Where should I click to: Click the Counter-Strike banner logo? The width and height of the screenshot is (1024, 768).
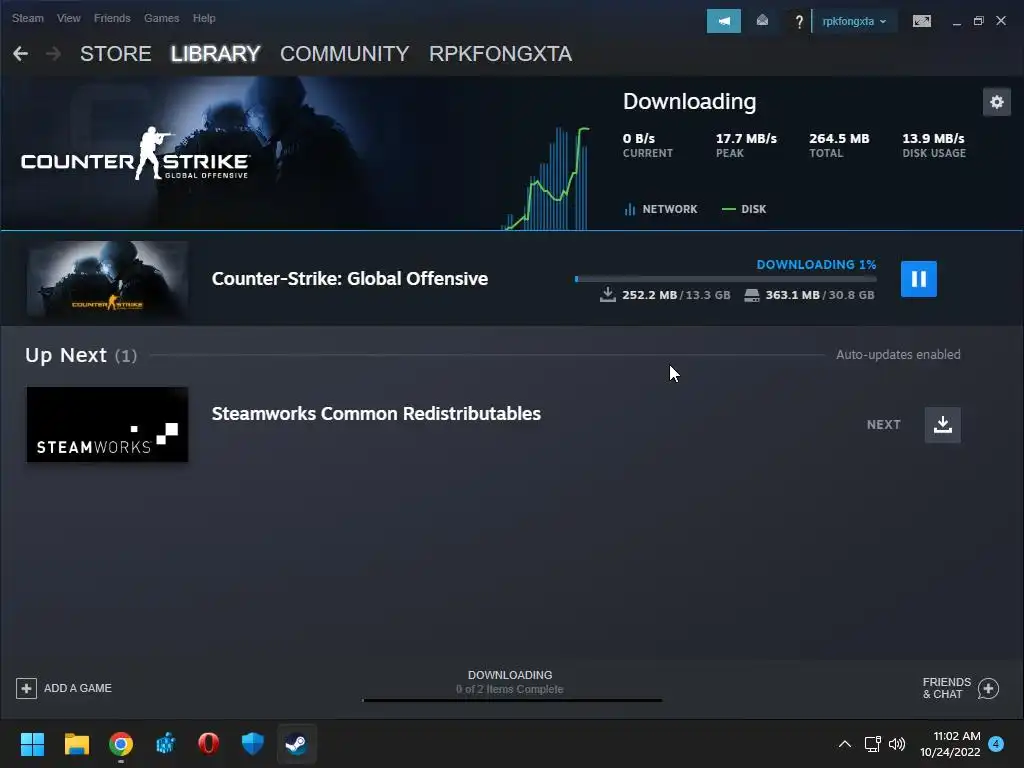(x=135, y=154)
